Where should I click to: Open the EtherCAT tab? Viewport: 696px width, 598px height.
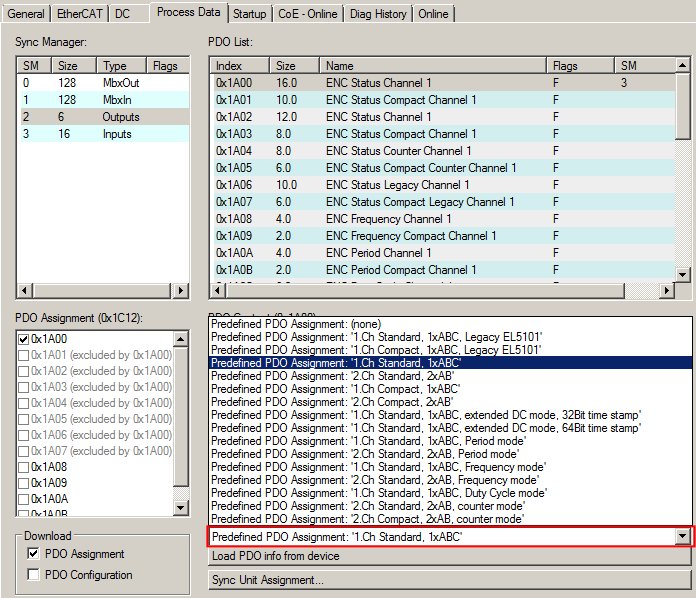79,14
